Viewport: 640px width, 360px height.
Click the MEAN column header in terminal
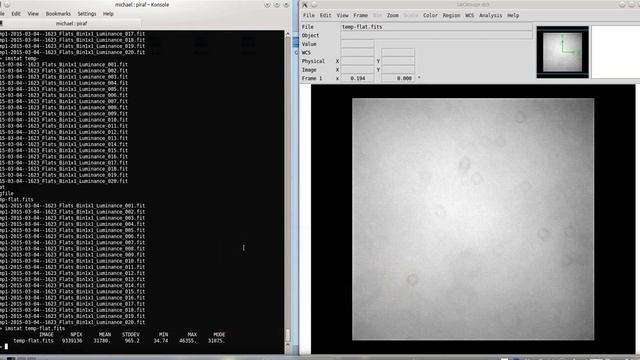pyautogui.click(x=105, y=334)
